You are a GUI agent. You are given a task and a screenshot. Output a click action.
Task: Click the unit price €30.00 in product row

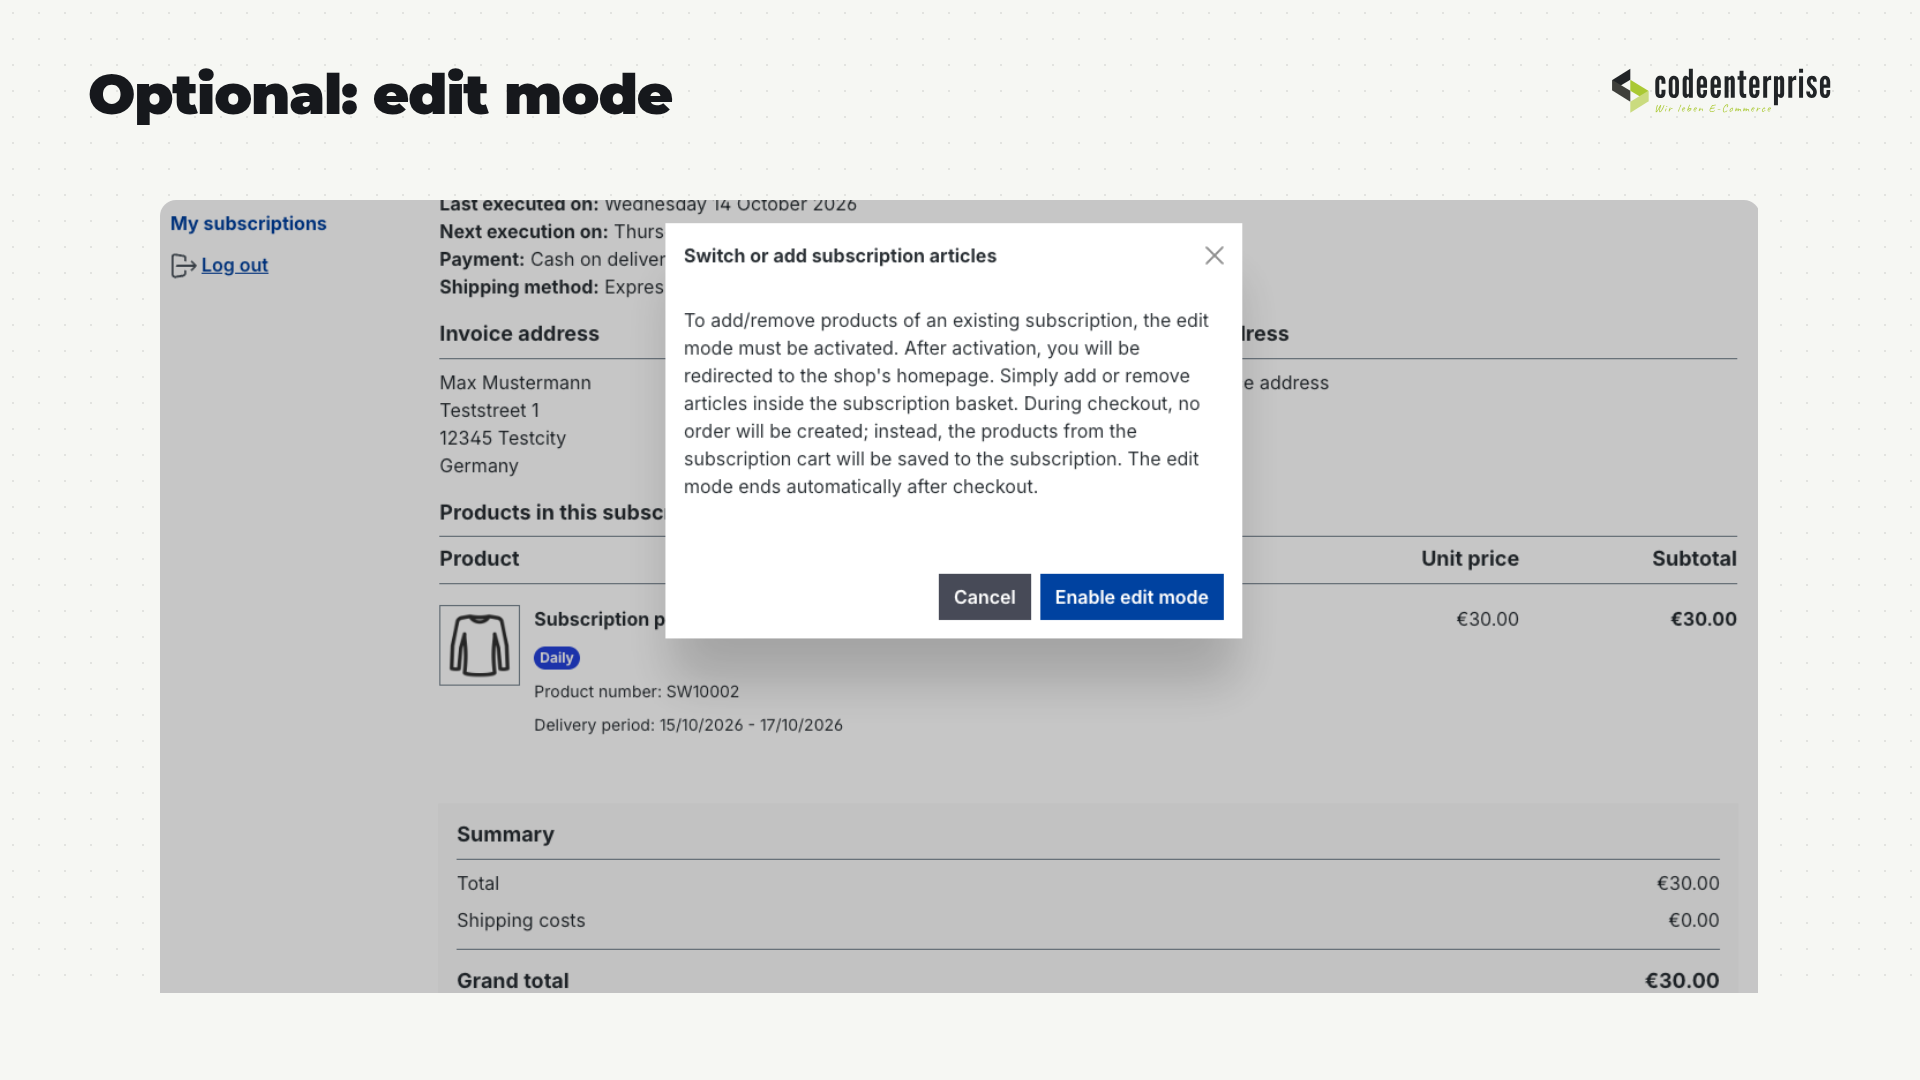pyautogui.click(x=1487, y=619)
